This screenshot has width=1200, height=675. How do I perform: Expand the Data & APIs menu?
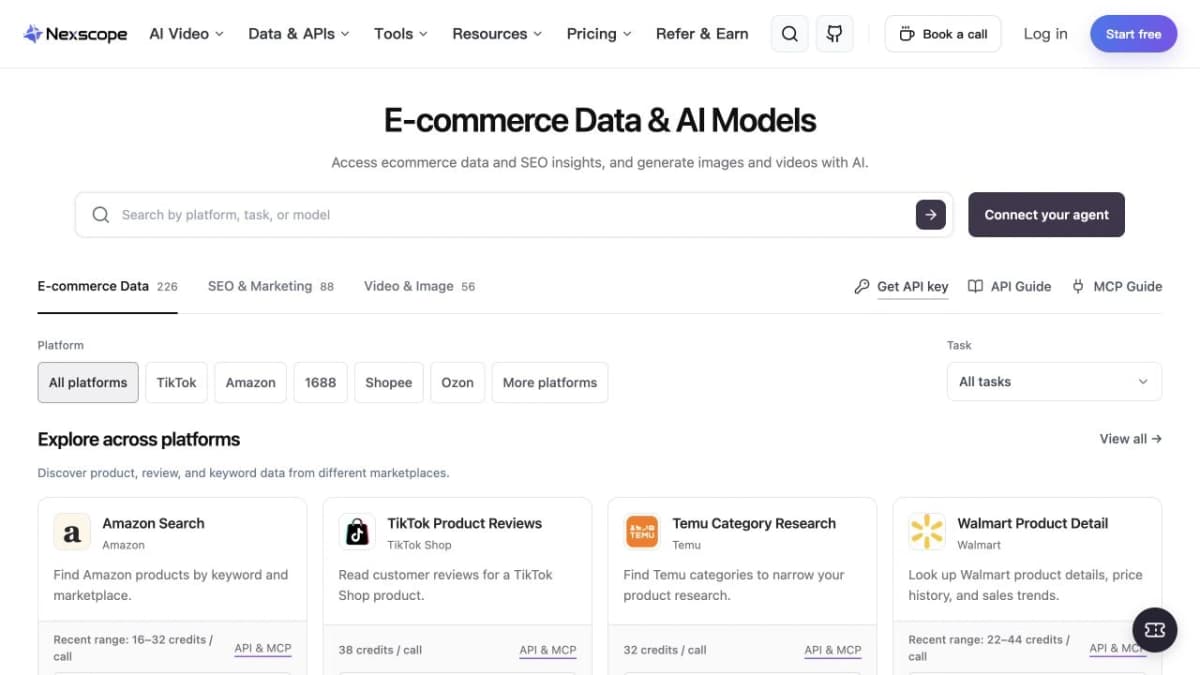299,34
